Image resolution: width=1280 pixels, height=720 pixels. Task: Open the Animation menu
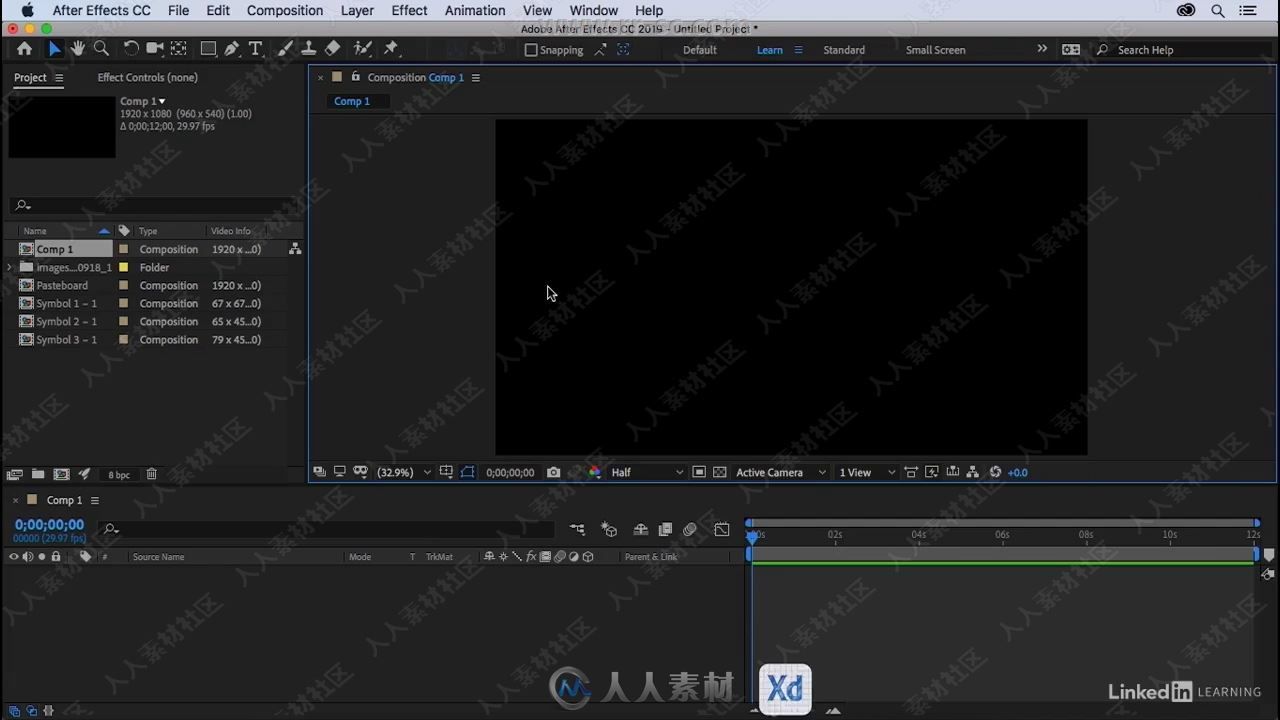(475, 10)
